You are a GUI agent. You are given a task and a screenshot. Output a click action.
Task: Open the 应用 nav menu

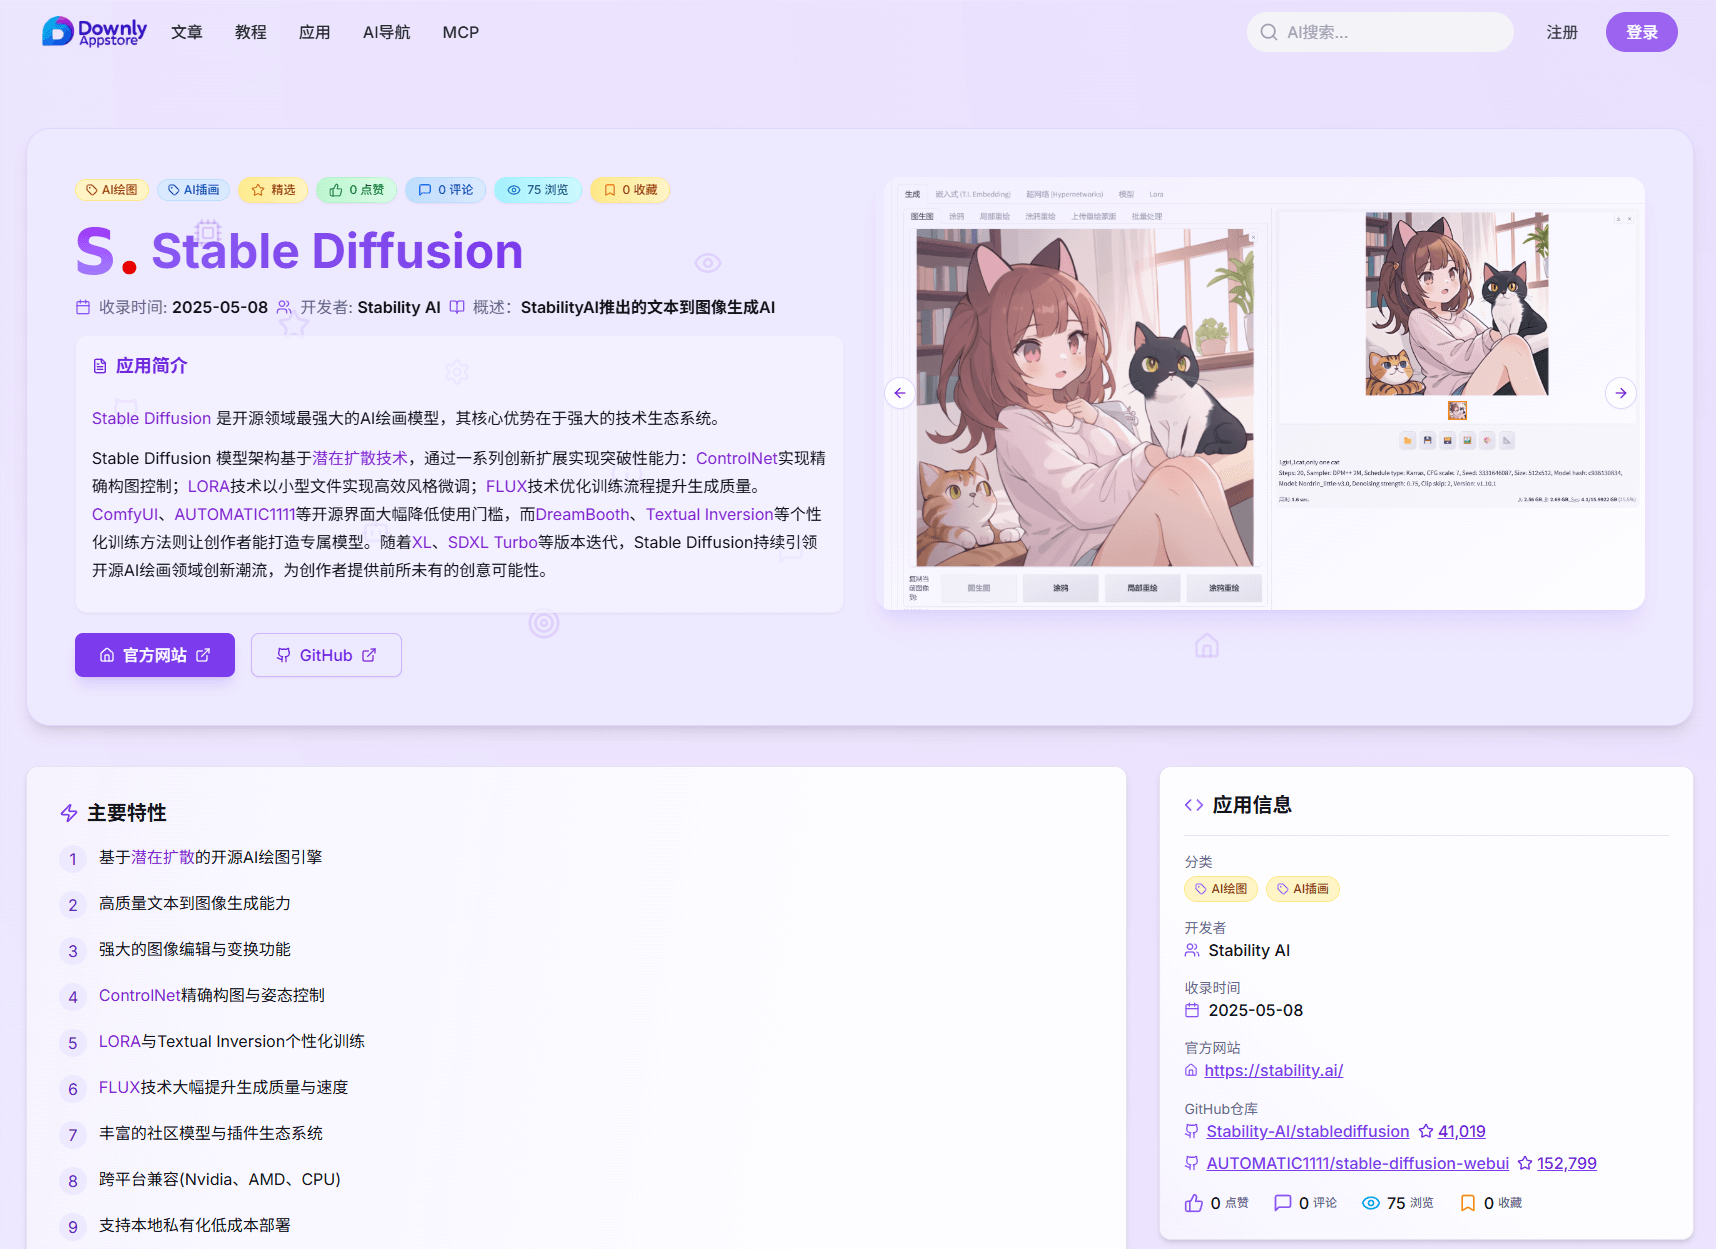pos(315,32)
